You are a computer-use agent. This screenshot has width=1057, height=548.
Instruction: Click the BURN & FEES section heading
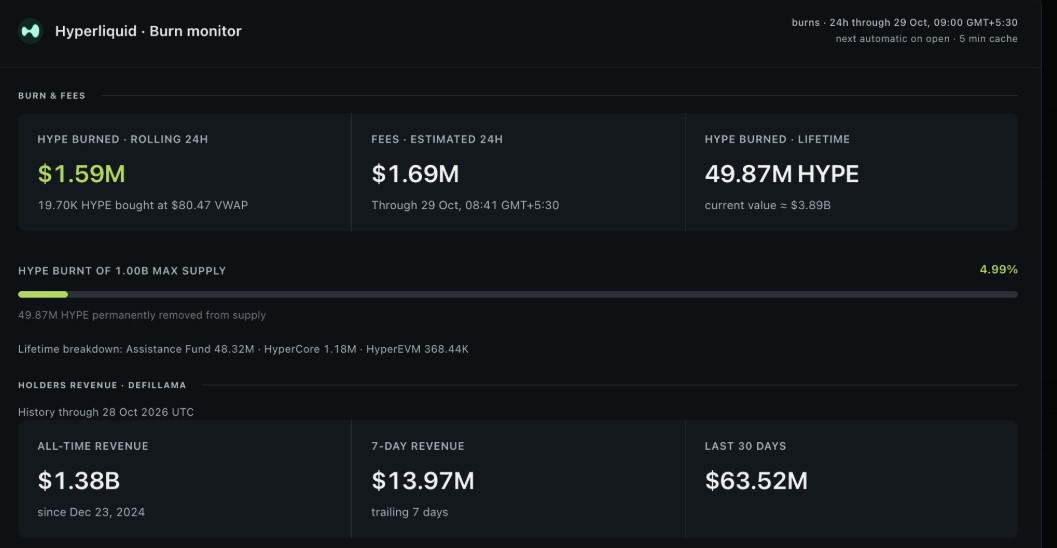tap(52, 96)
